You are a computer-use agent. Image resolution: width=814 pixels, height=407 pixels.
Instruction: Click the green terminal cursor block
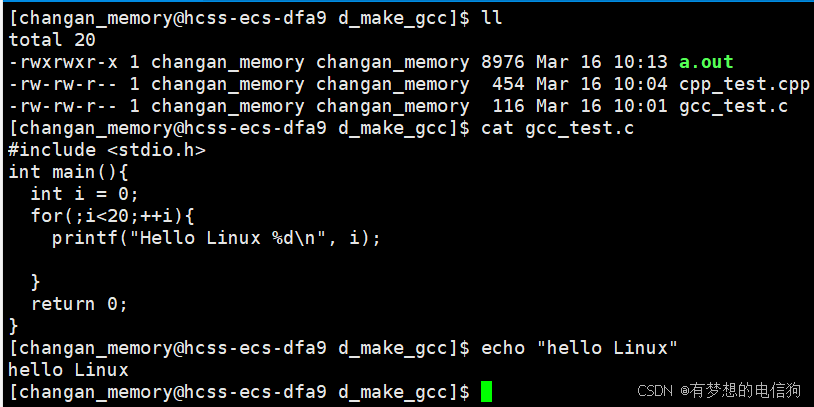point(486,391)
